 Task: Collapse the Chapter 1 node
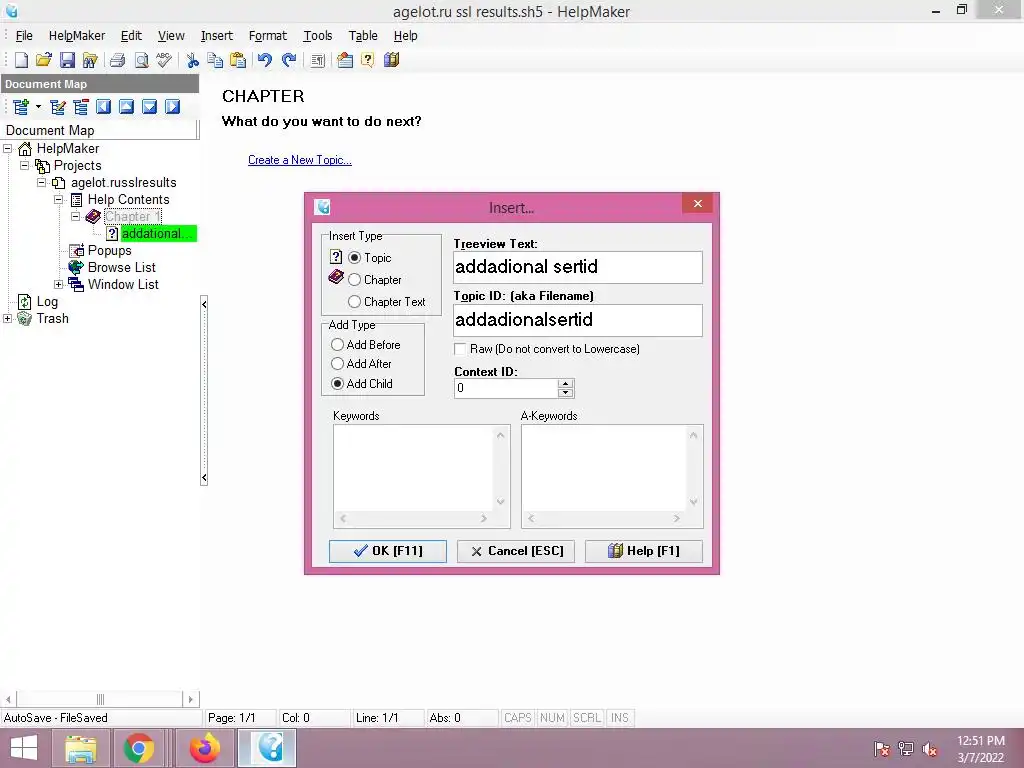click(76, 217)
